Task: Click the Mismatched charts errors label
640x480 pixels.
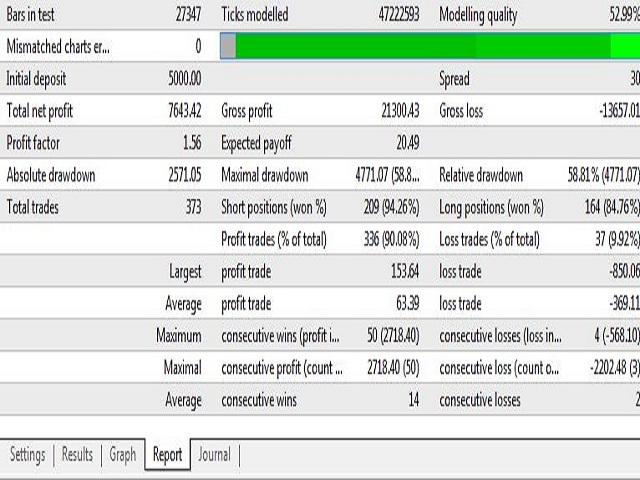Action: [x=58, y=47]
